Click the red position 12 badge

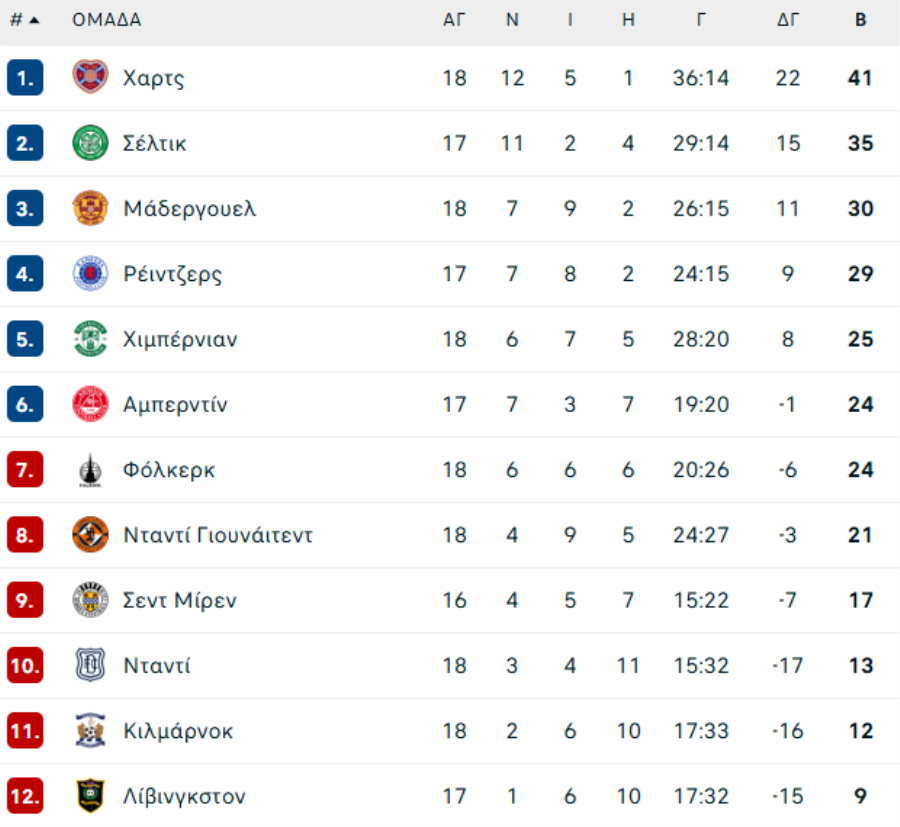pyautogui.click(x=25, y=796)
